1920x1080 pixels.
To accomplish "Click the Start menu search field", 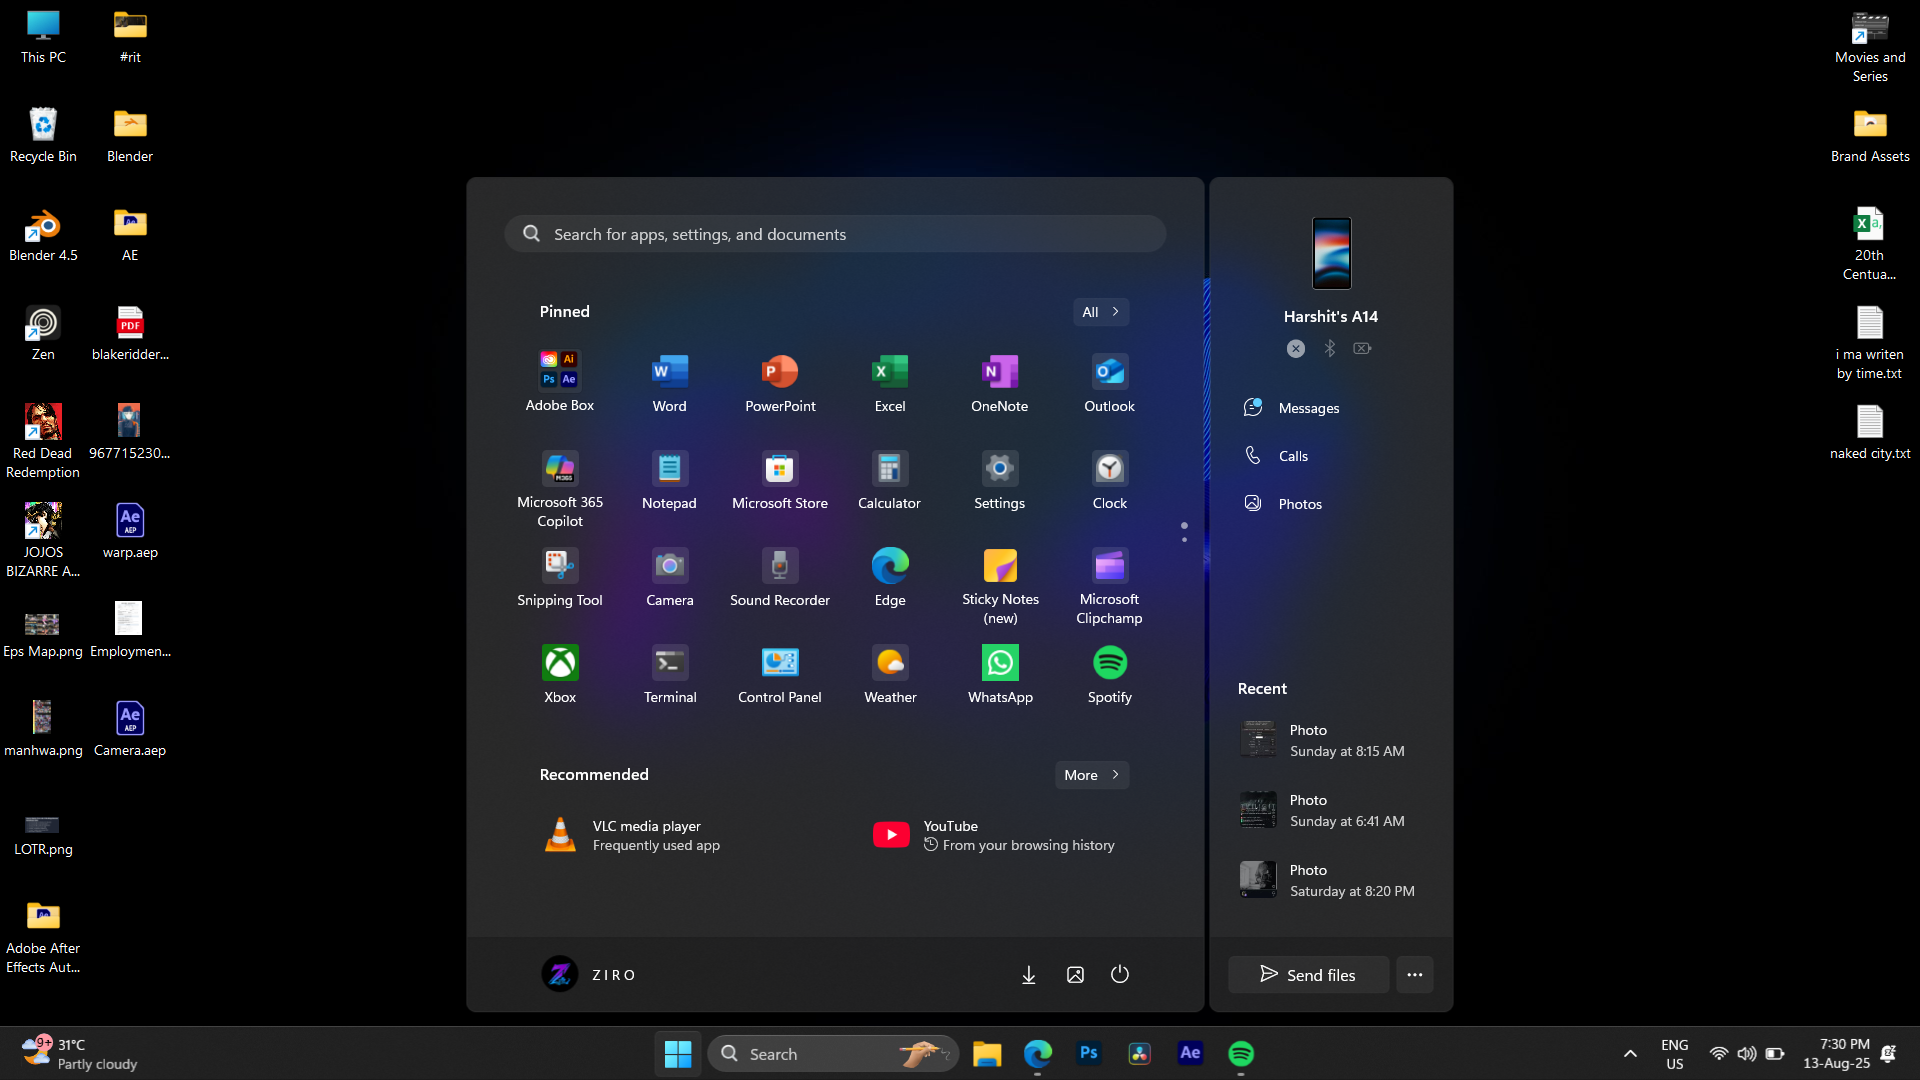I will (835, 234).
